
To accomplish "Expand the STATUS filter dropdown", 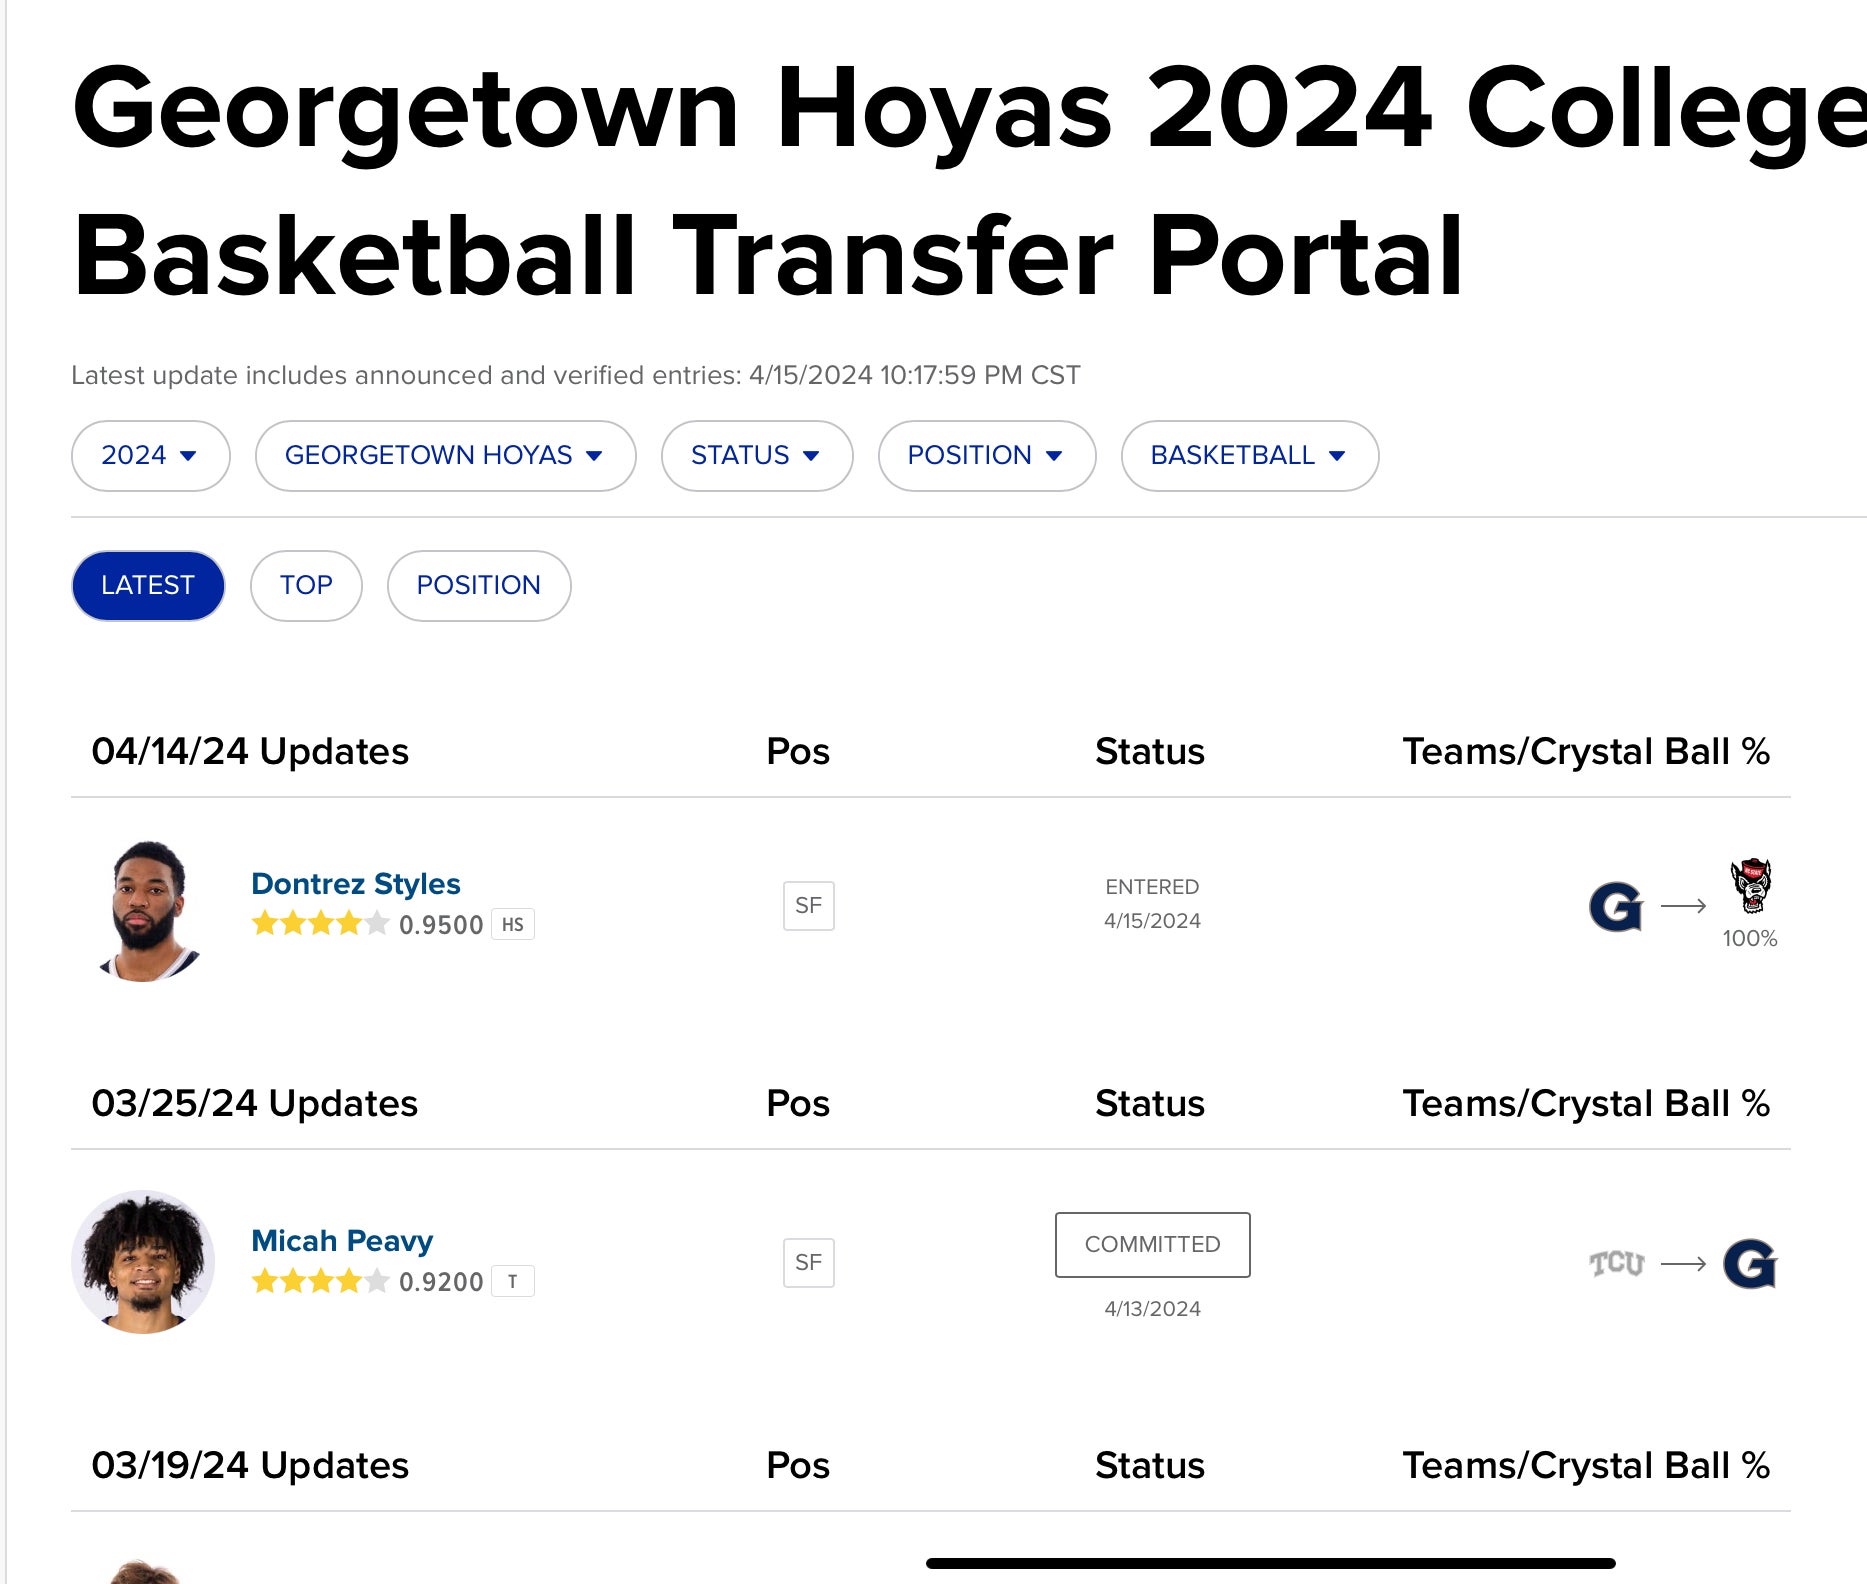I will click(x=757, y=455).
